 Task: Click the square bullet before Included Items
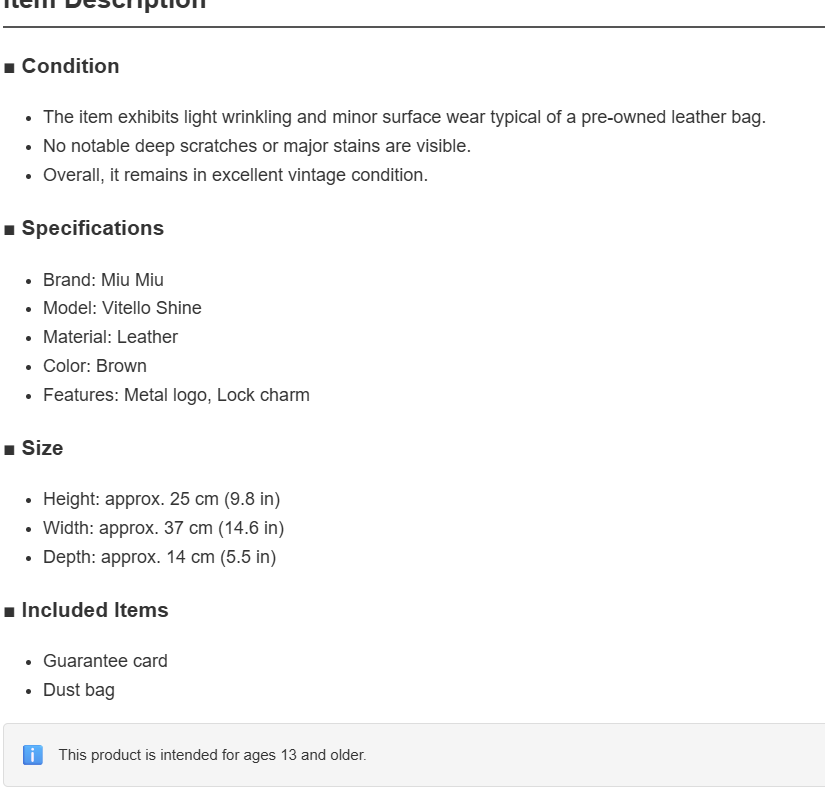[9, 612]
